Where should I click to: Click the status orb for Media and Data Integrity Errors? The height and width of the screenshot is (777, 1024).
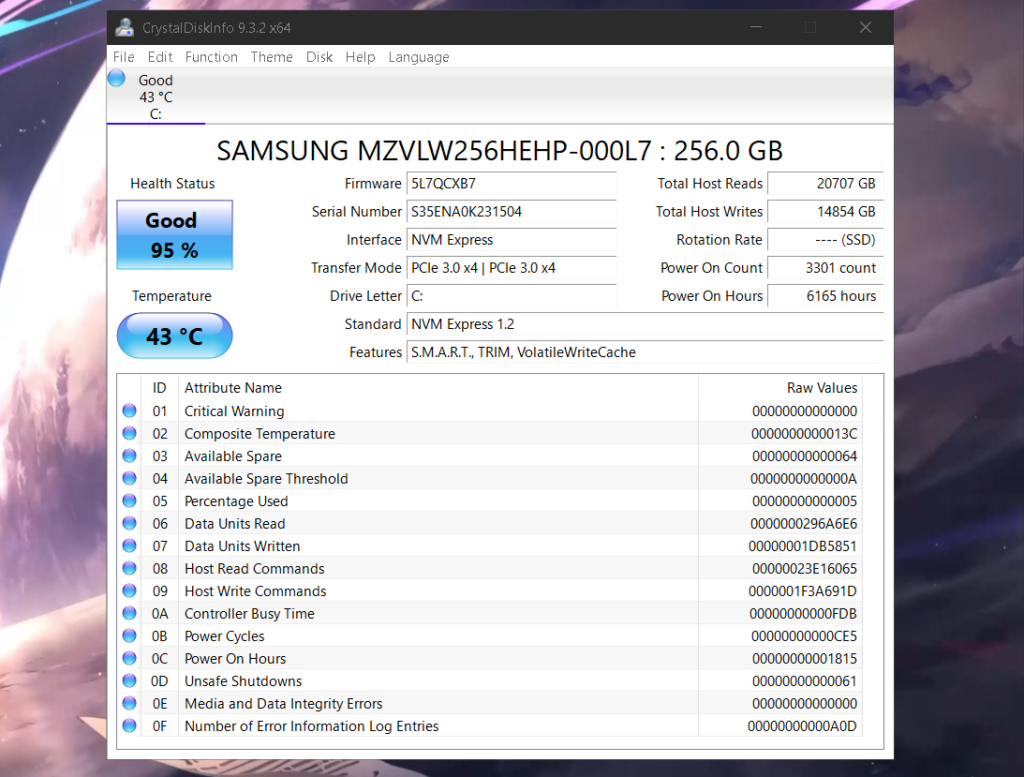pos(129,703)
